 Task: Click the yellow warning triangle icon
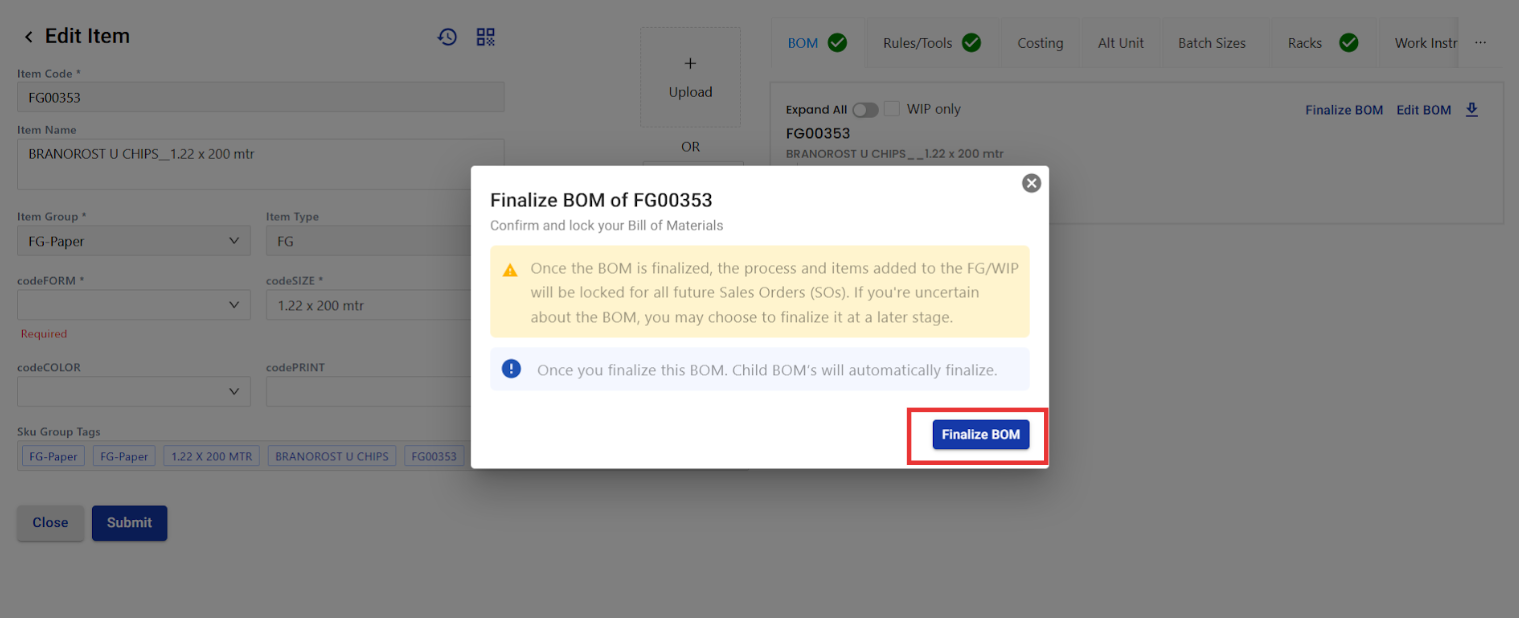[x=510, y=270]
